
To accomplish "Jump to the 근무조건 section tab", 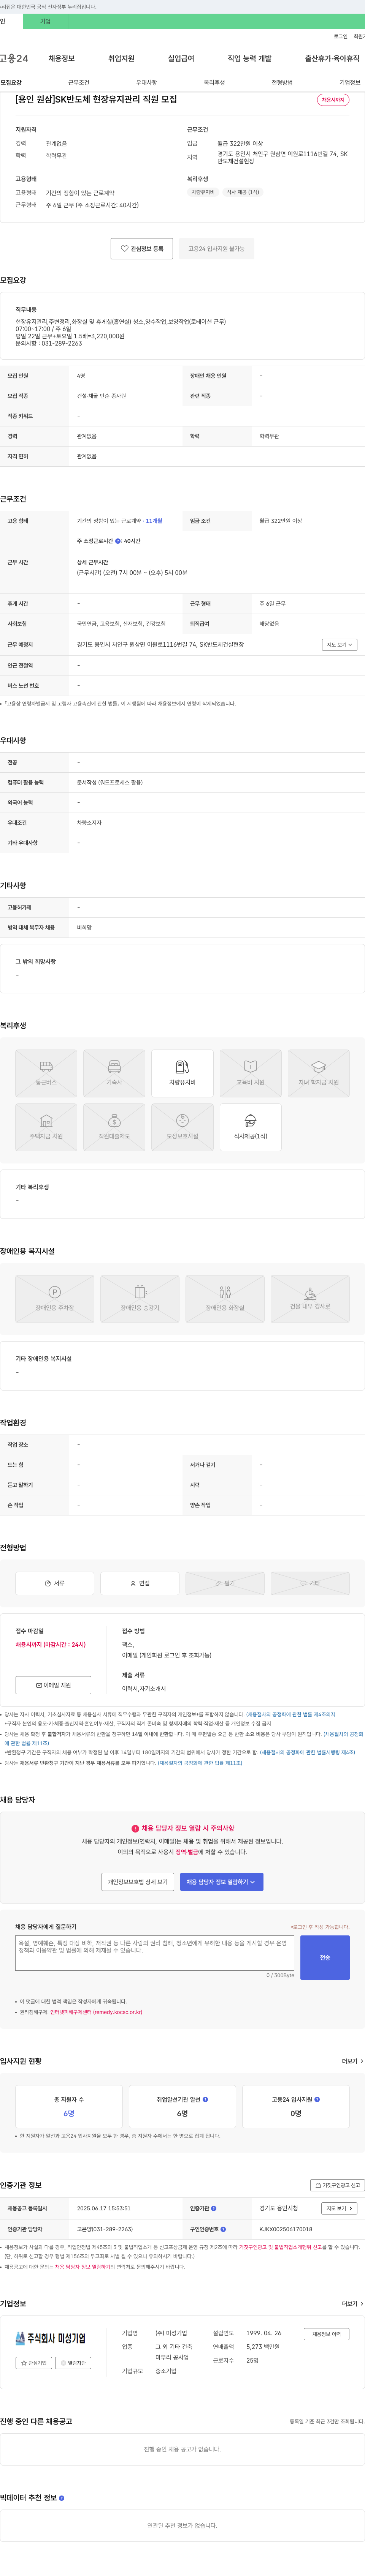I will click(x=79, y=83).
